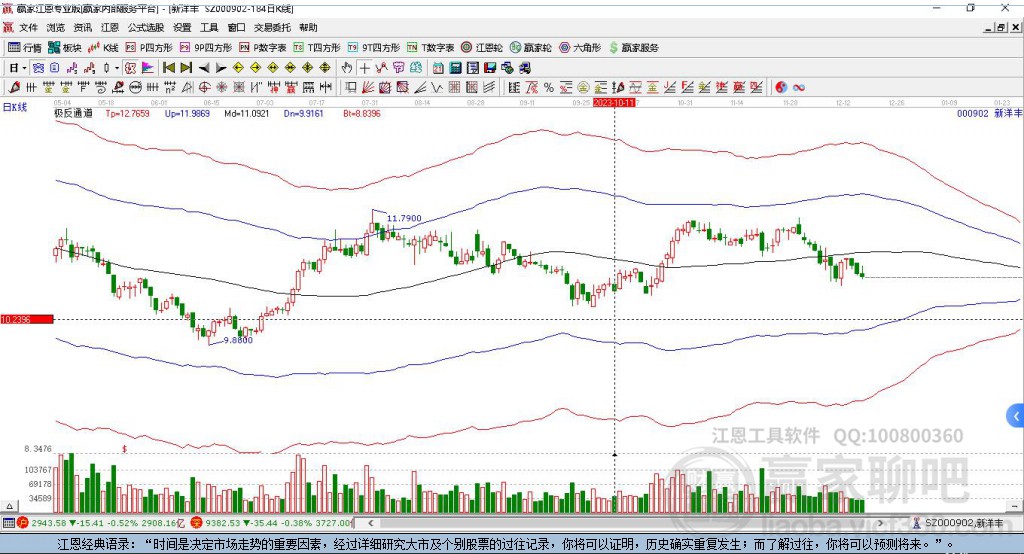Click the 深 Shenzhen index status entry
Image resolution: width=1024 pixels, height=554 pixels.
click(270, 523)
